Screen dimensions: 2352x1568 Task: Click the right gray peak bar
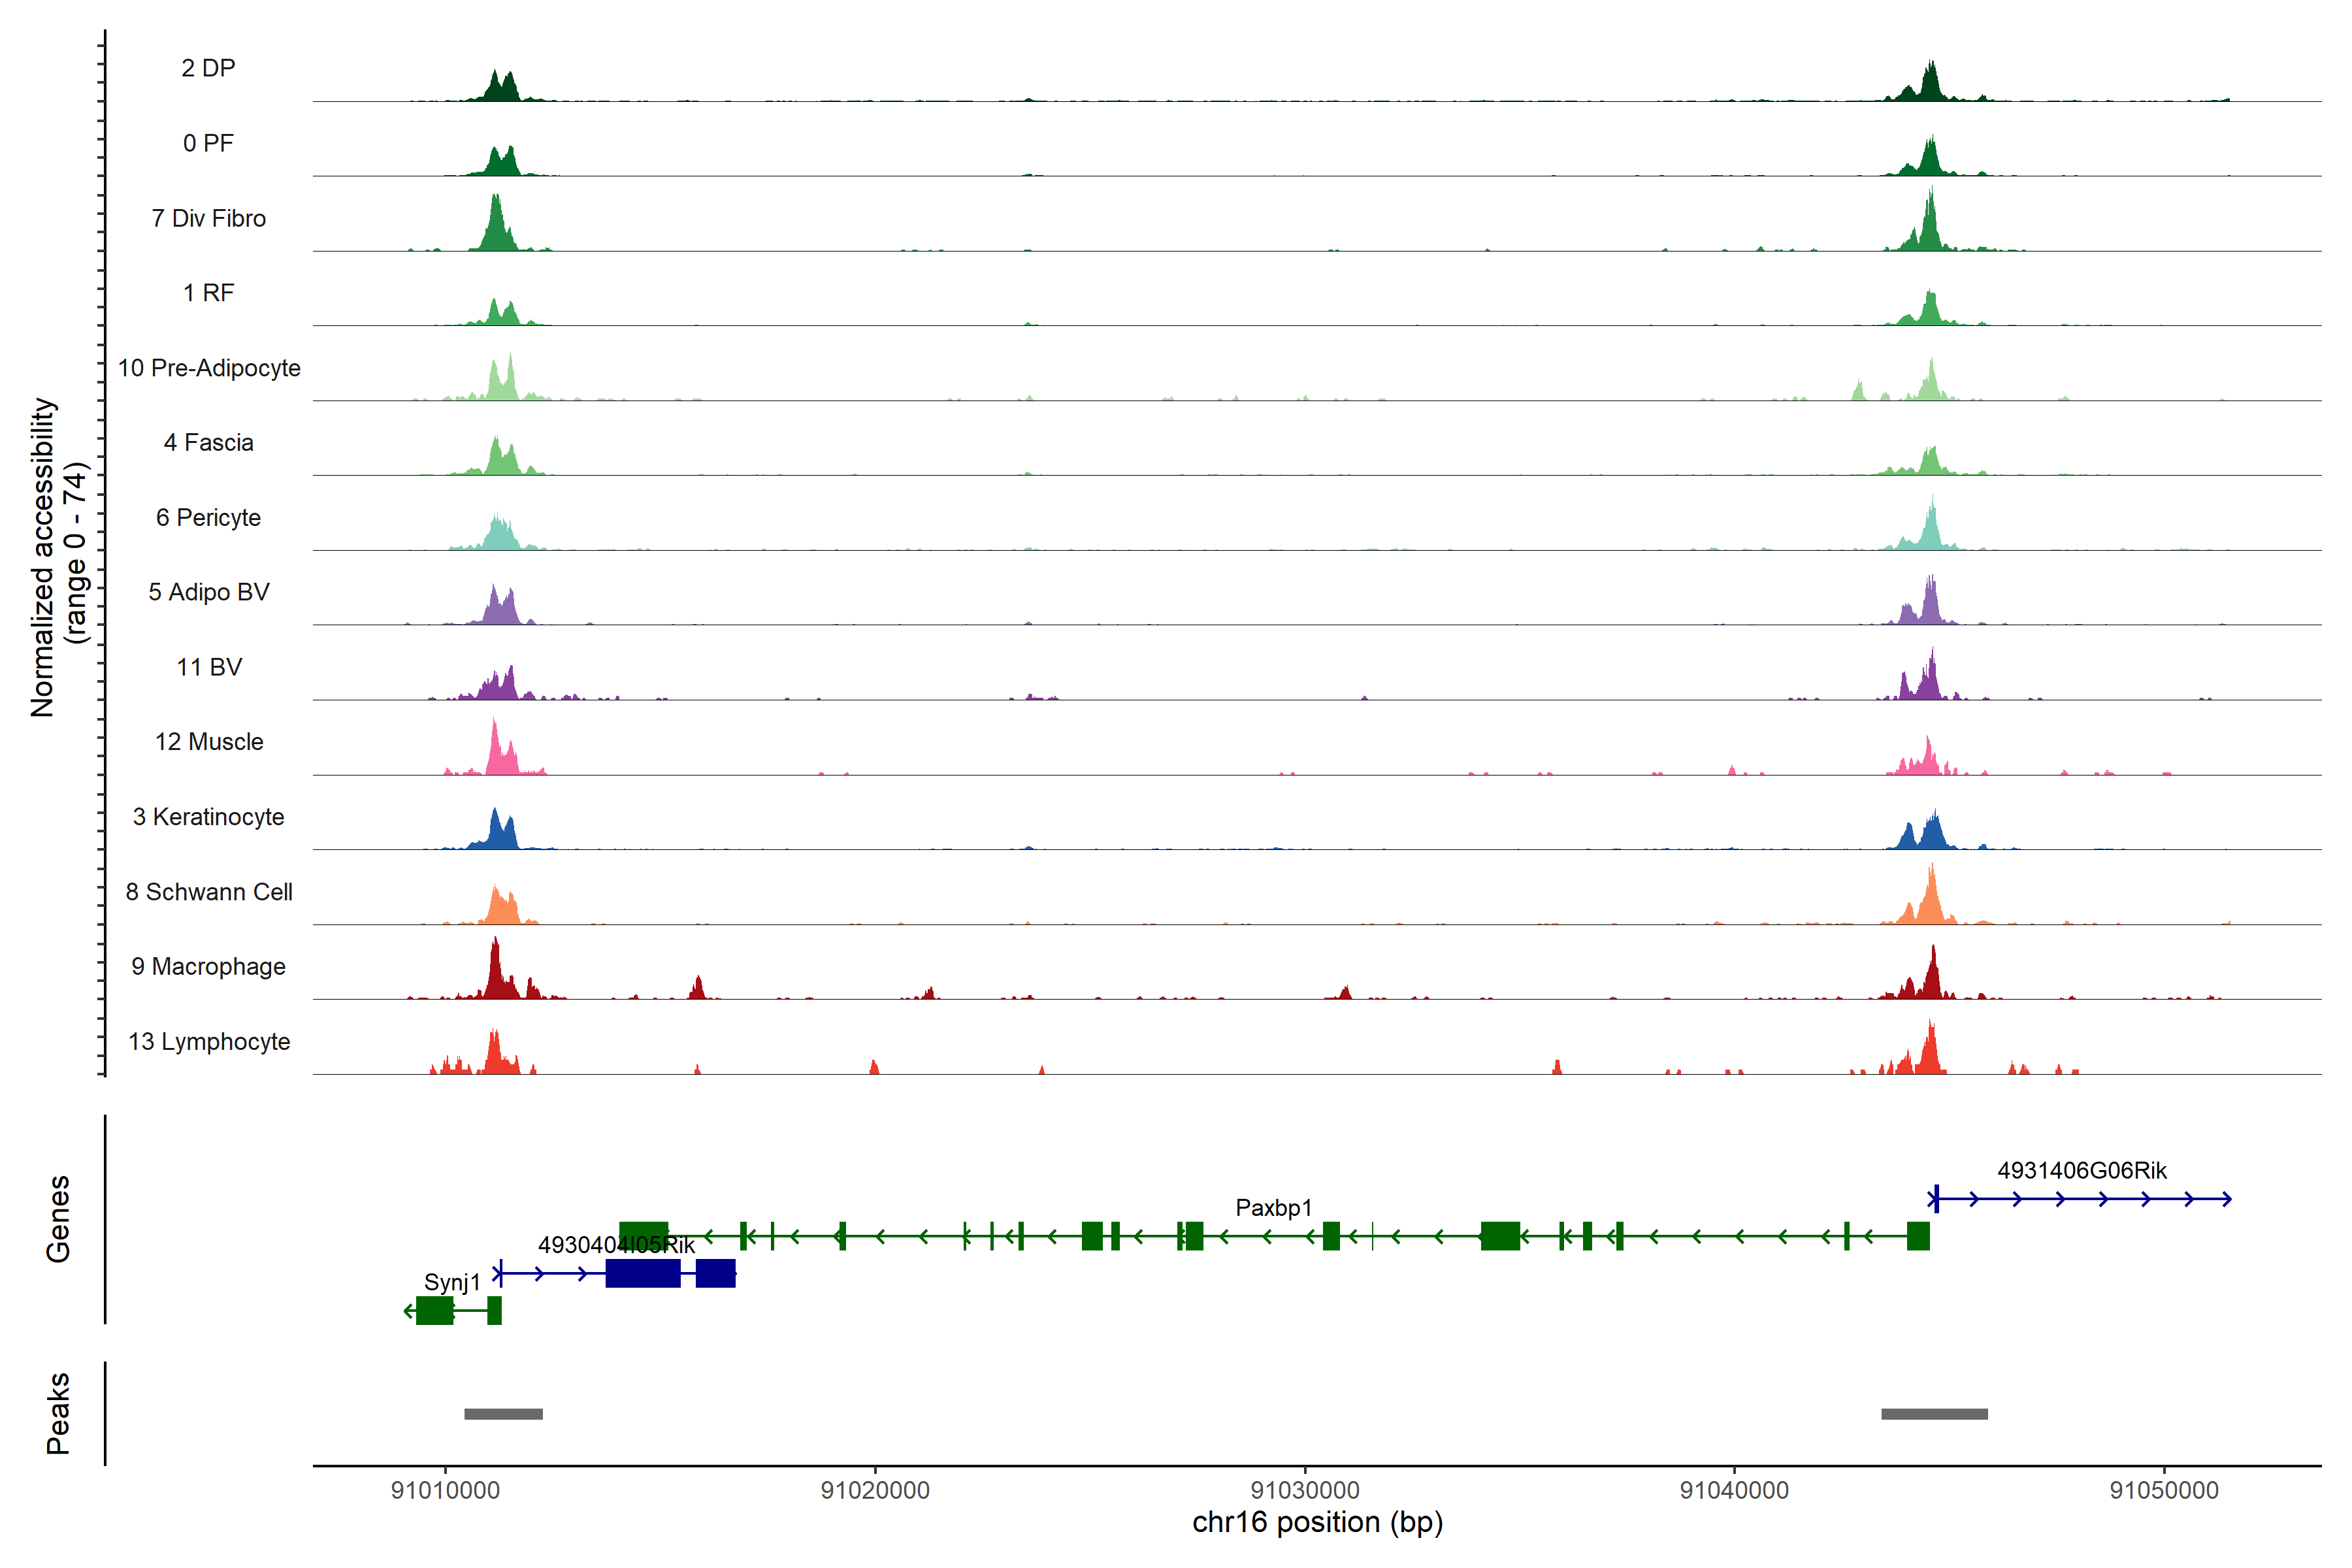click(1934, 1414)
